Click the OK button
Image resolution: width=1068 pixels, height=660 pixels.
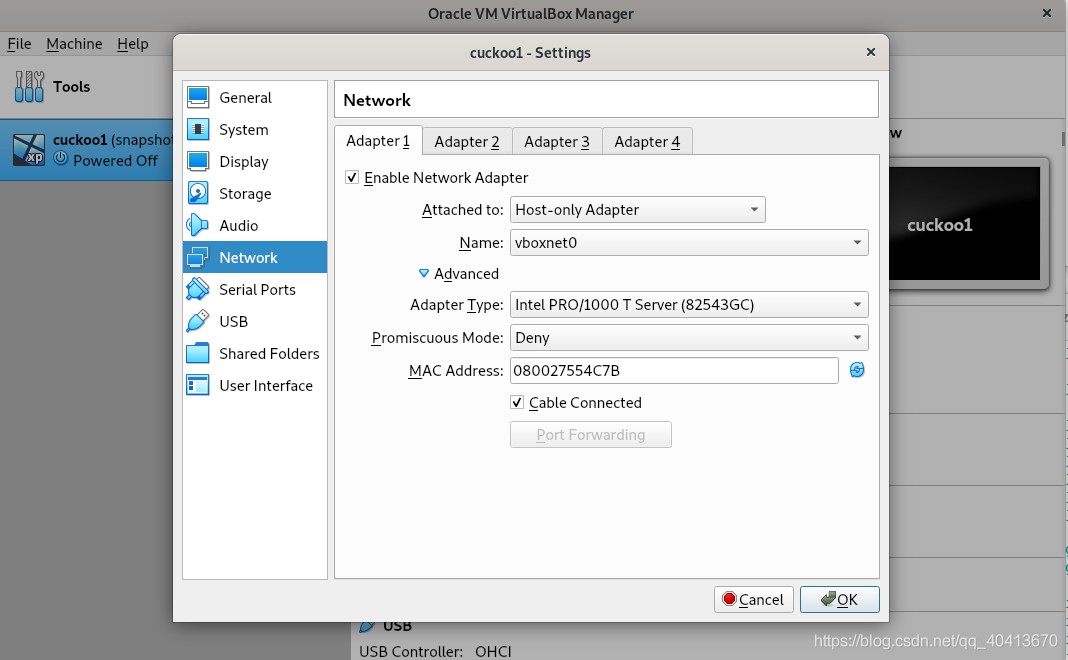click(839, 599)
